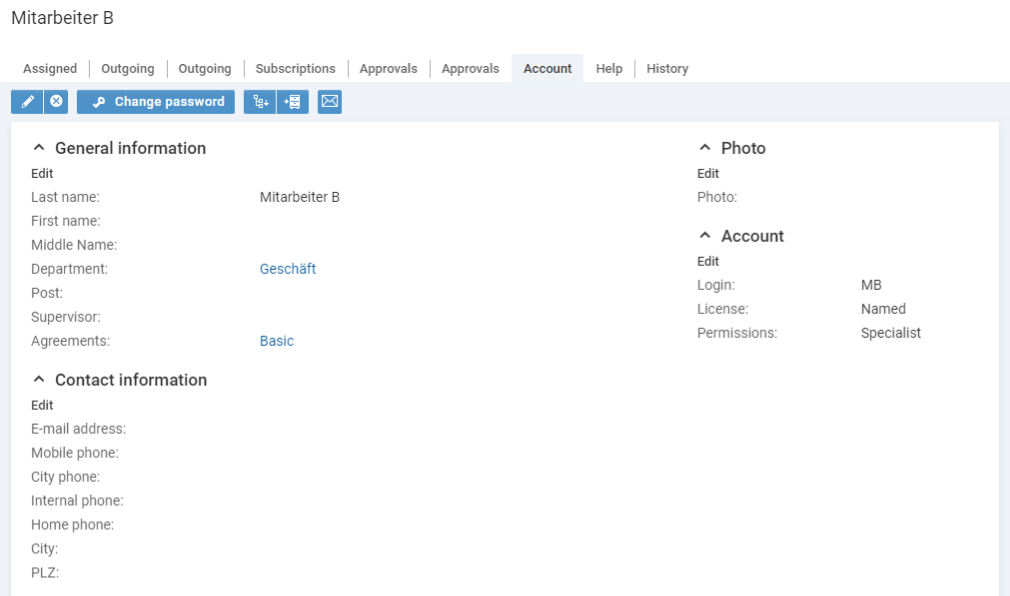
Task: Click the envelope message icon
Action: (x=330, y=102)
